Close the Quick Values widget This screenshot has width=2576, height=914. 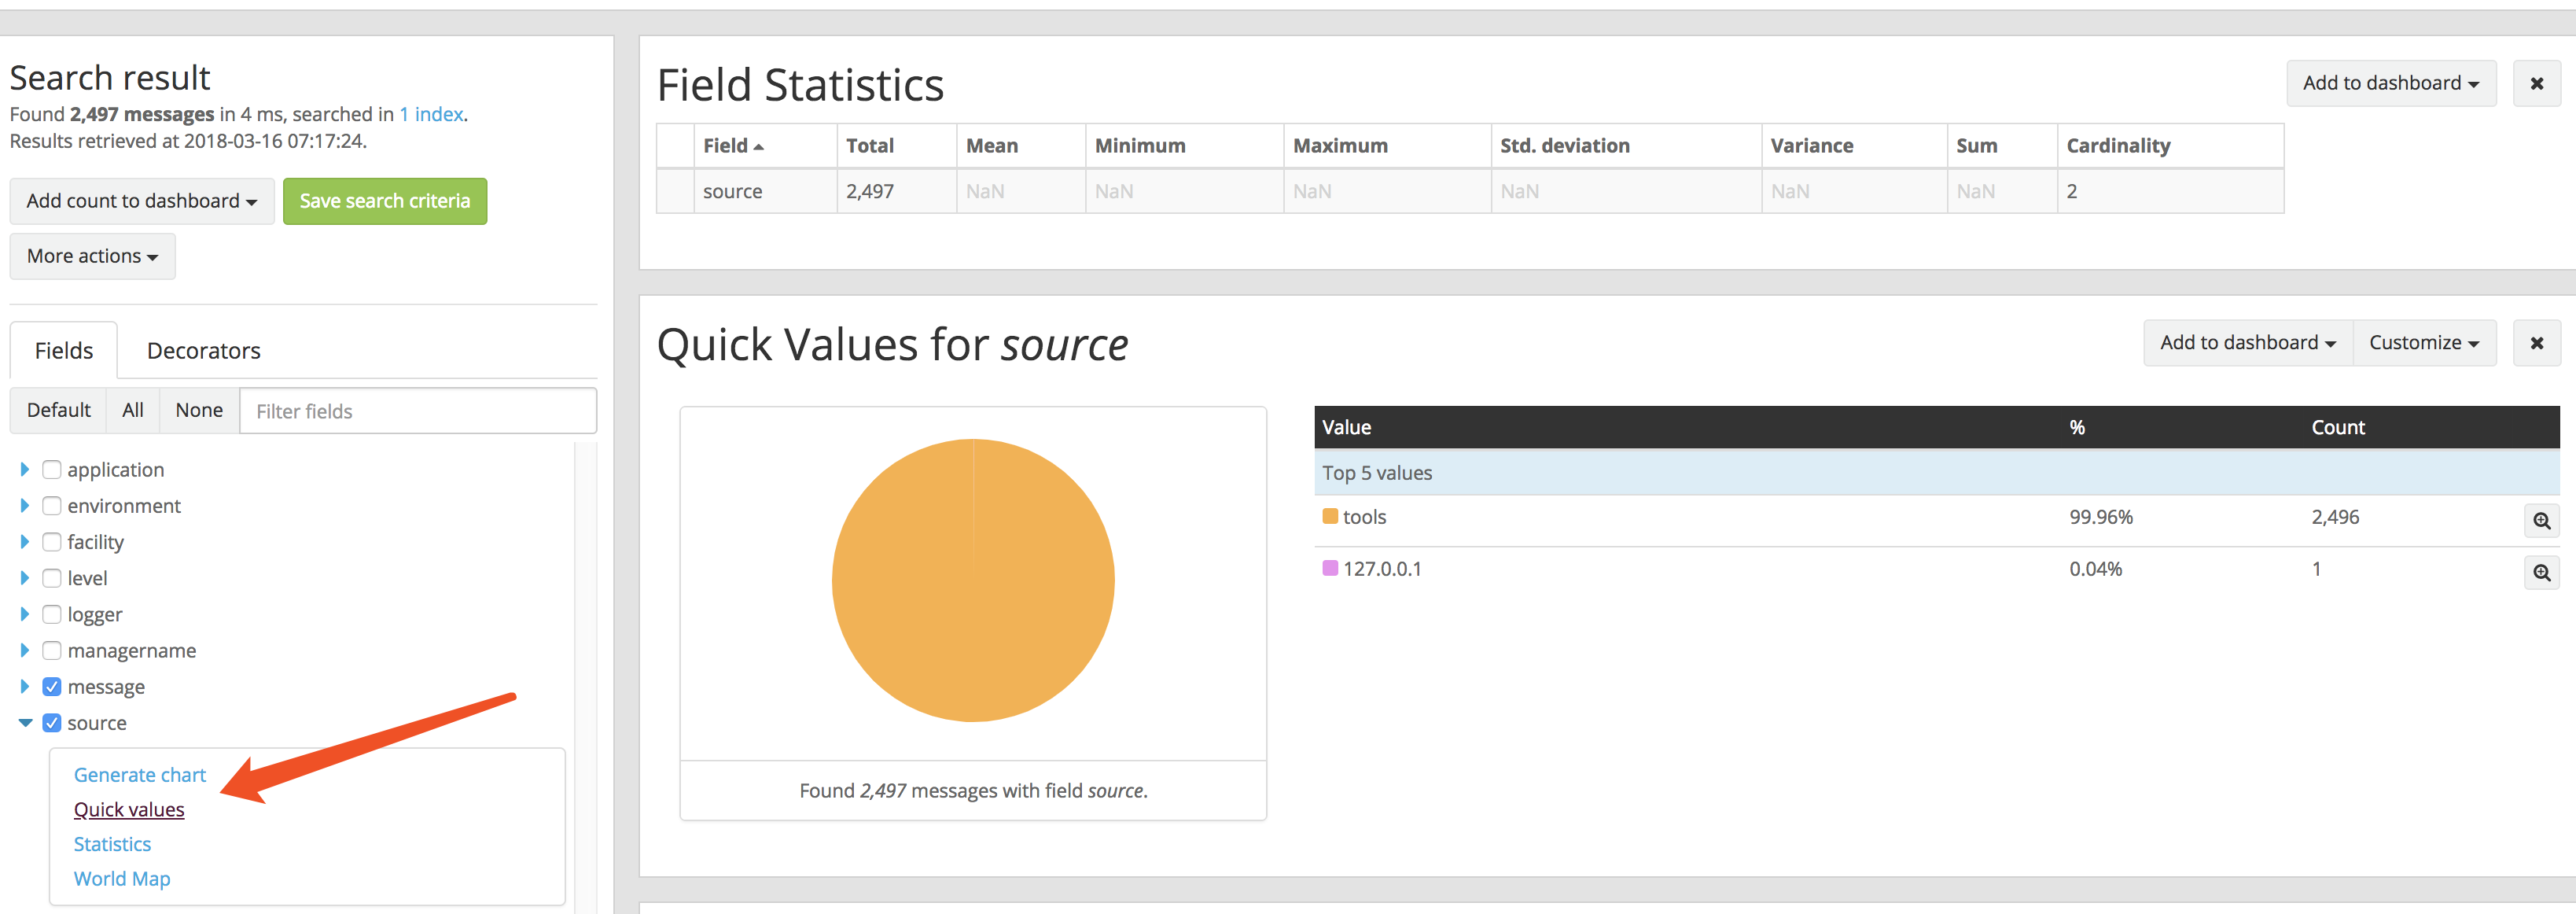(x=2536, y=343)
